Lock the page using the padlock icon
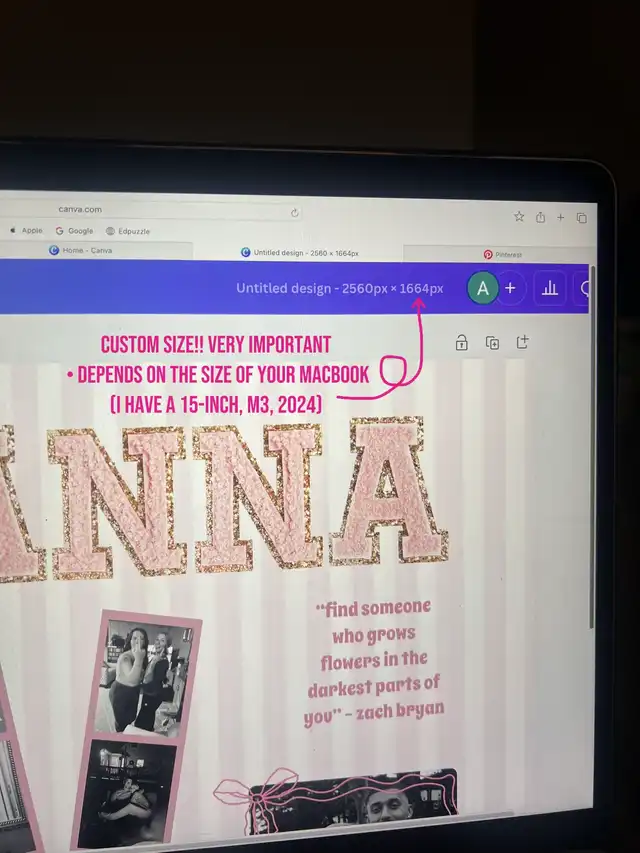The height and width of the screenshot is (853, 640). point(461,343)
